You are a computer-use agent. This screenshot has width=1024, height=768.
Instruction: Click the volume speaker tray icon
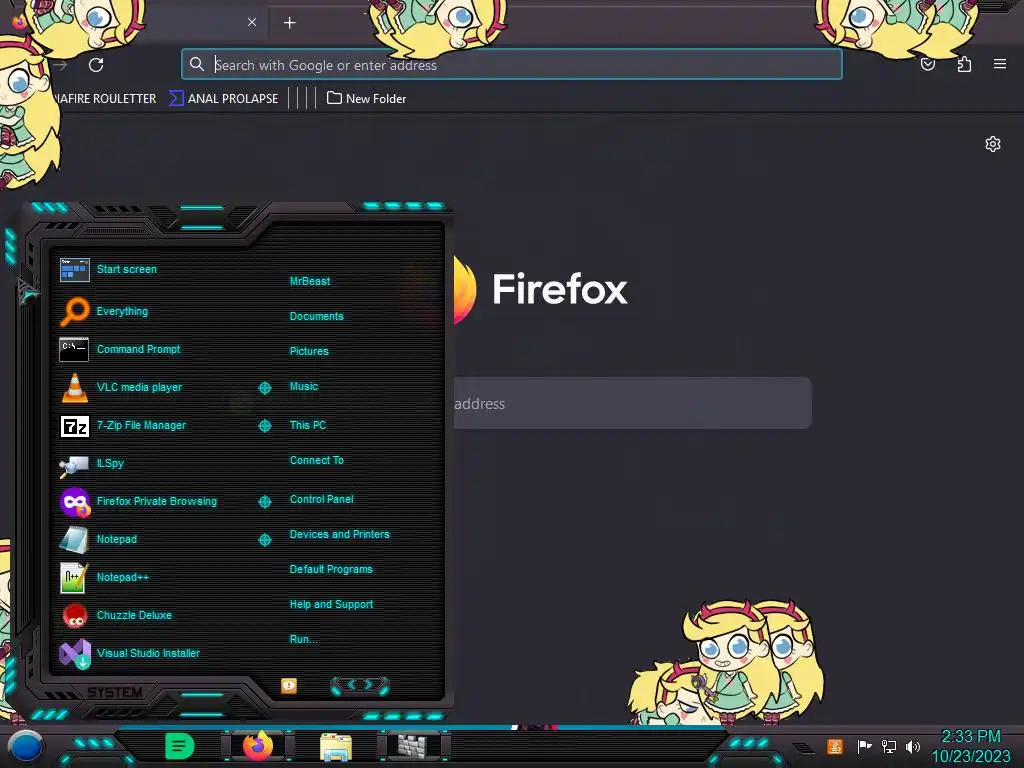click(x=913, y=746)
